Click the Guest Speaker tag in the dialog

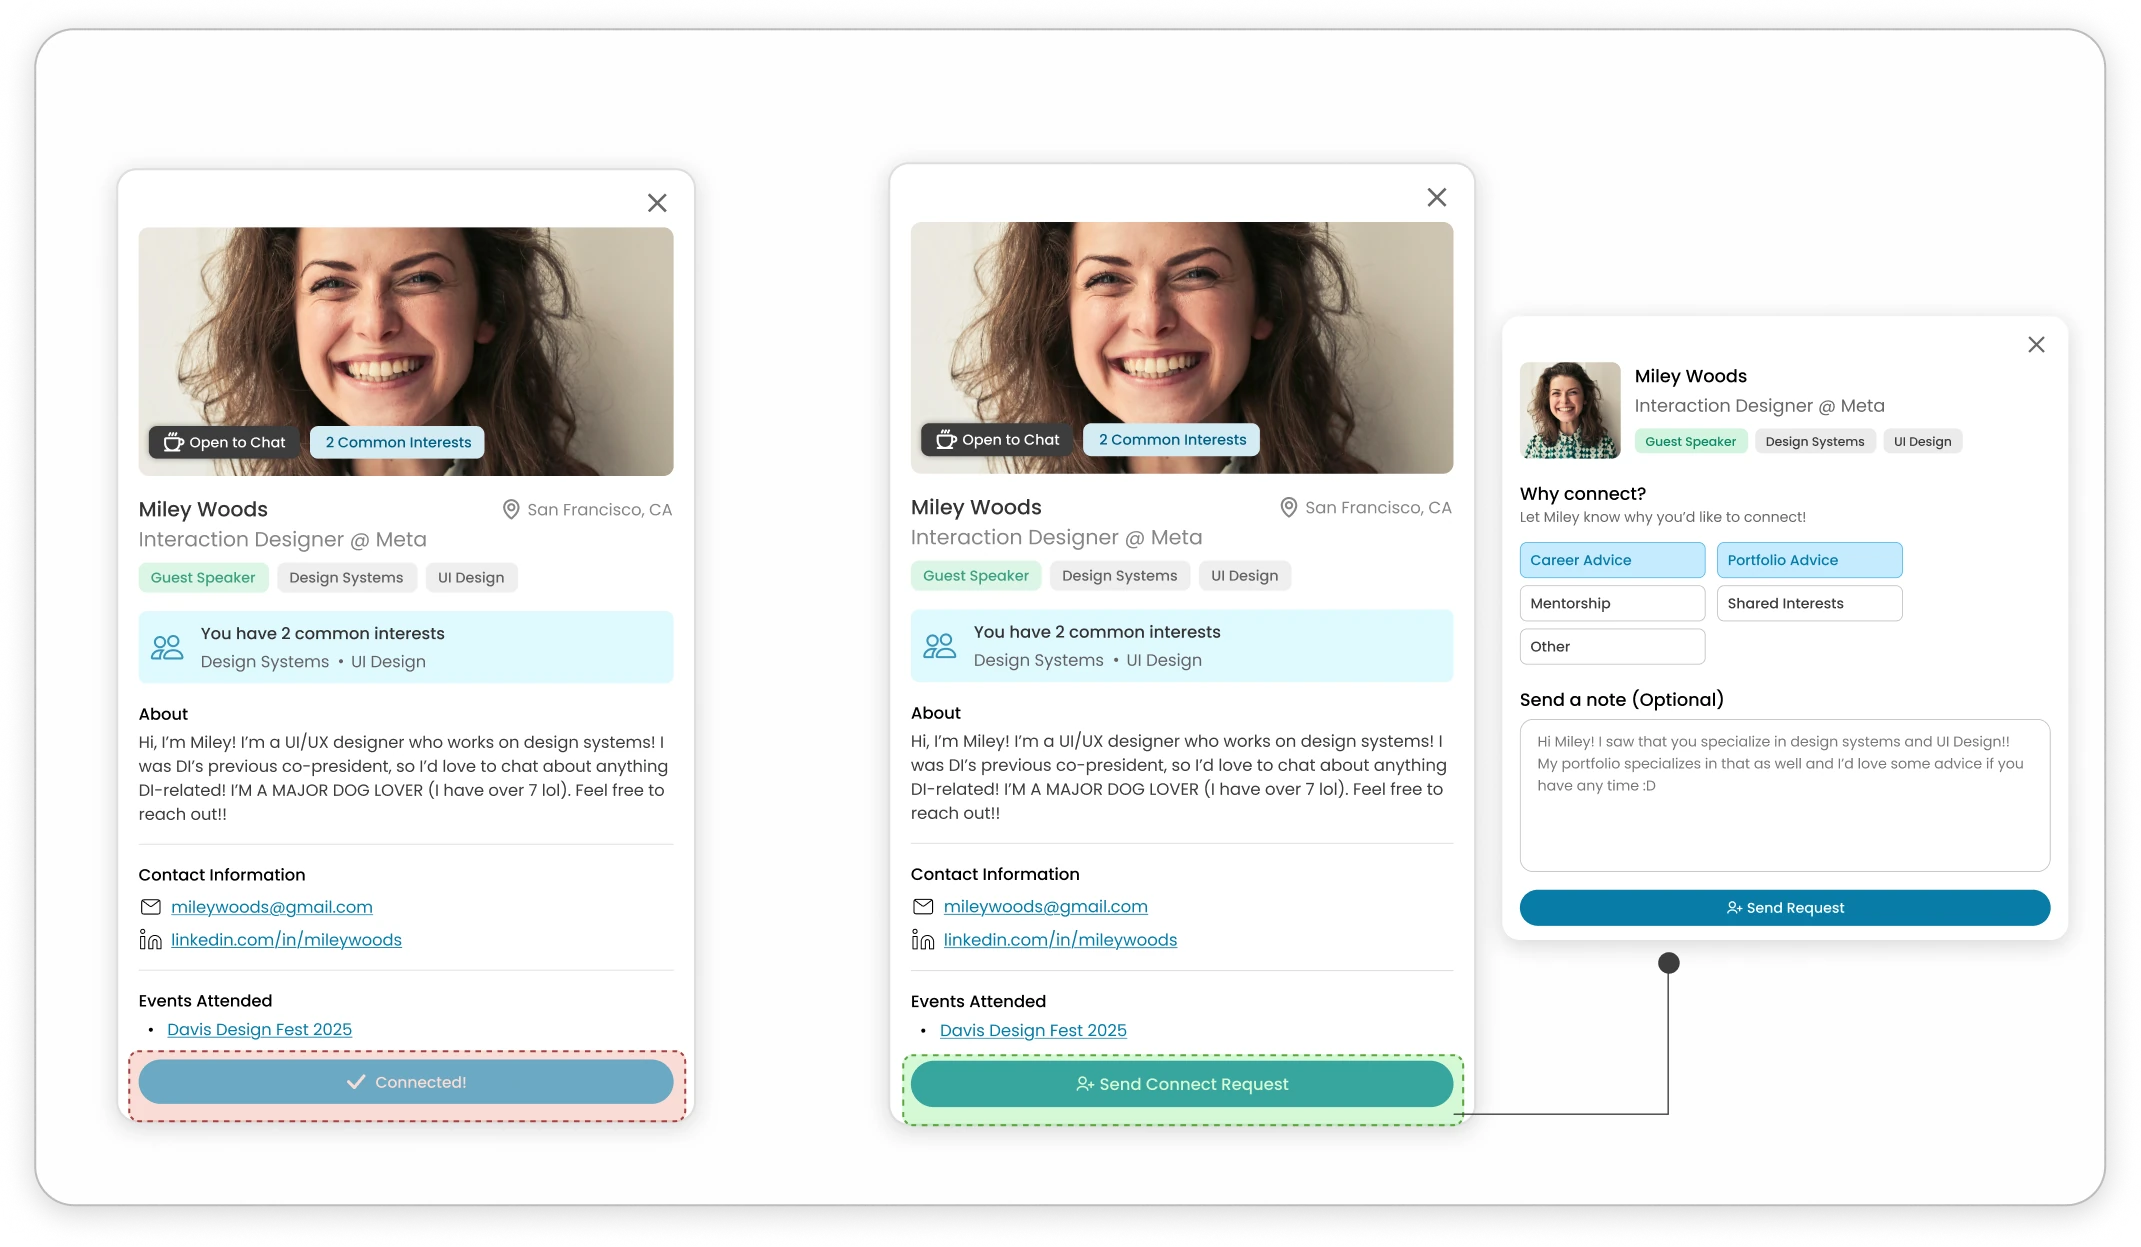tap(1690, 441)
